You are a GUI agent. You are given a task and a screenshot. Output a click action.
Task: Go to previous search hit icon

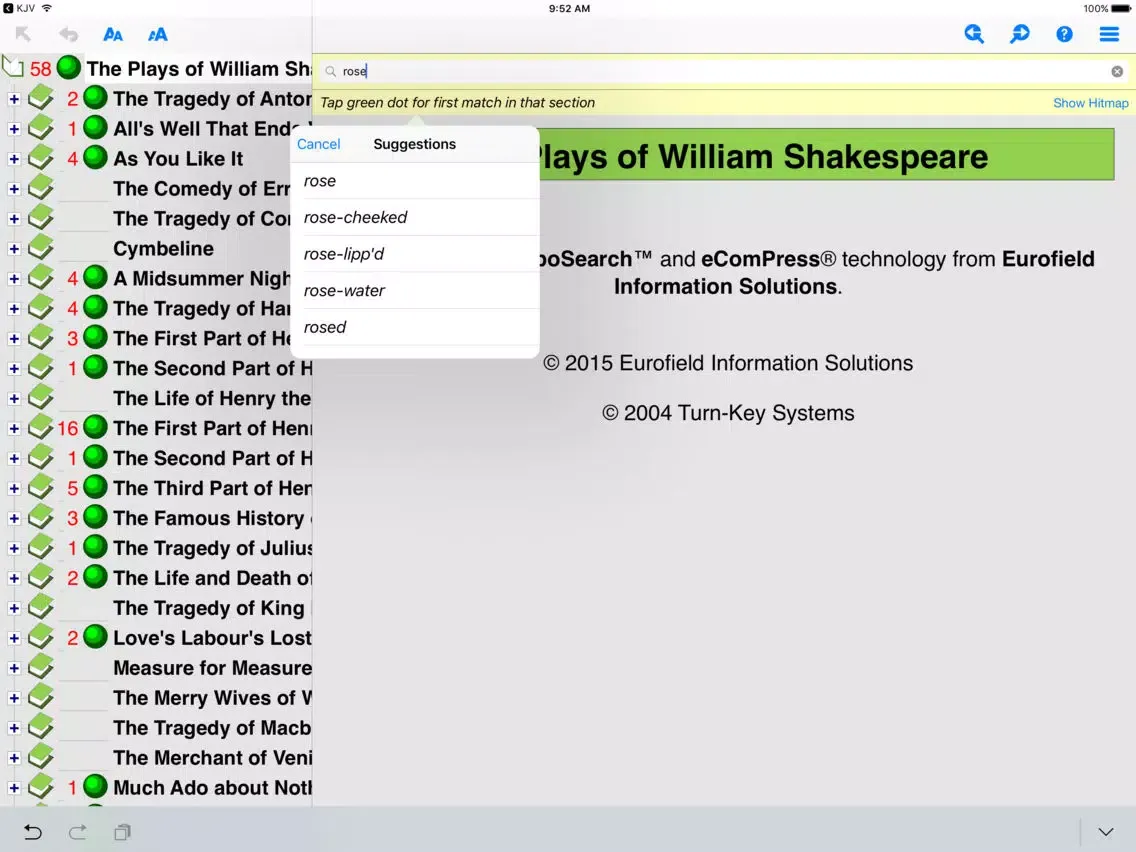pyautogui.click(x=974, y=34)
